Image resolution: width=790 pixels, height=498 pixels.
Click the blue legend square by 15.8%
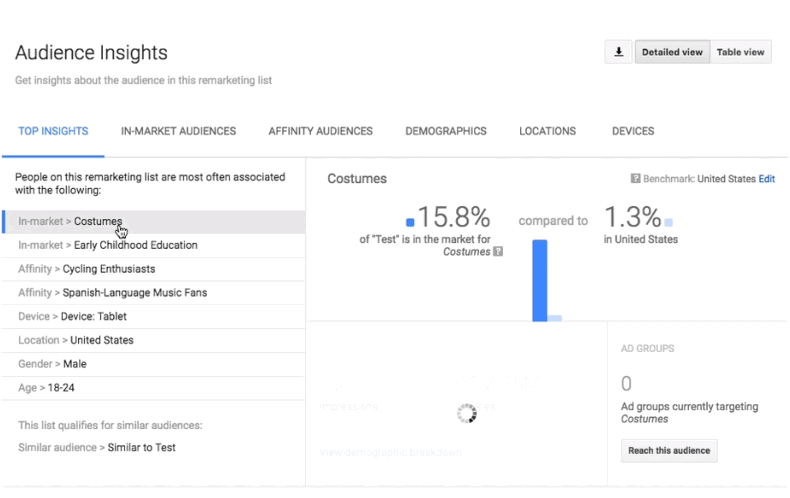(410, 222)
